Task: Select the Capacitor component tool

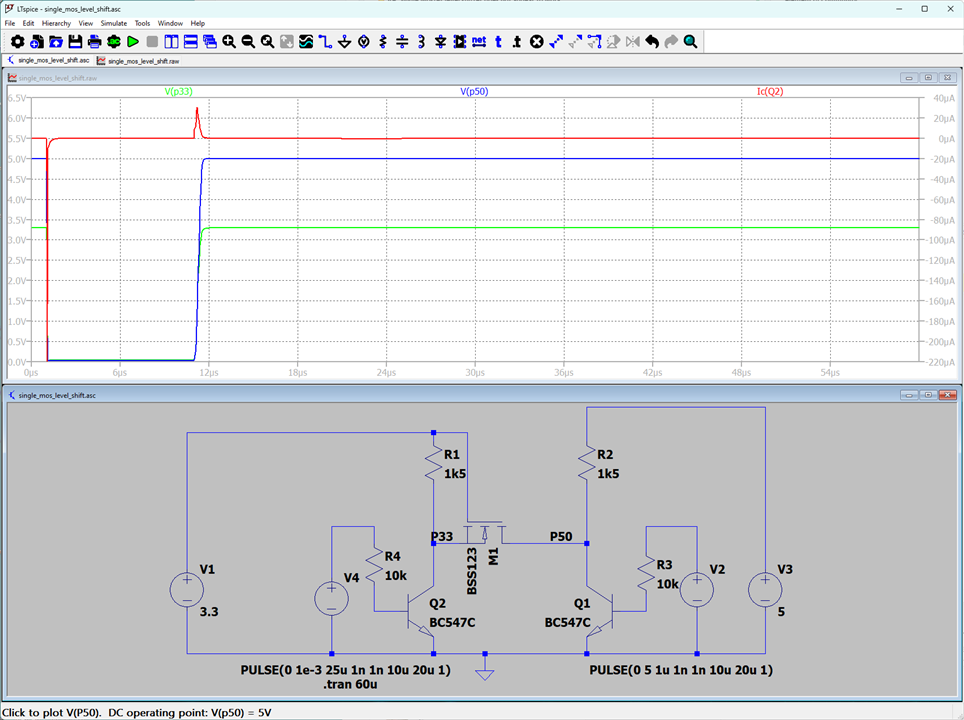Action: [x=402, y=42]
